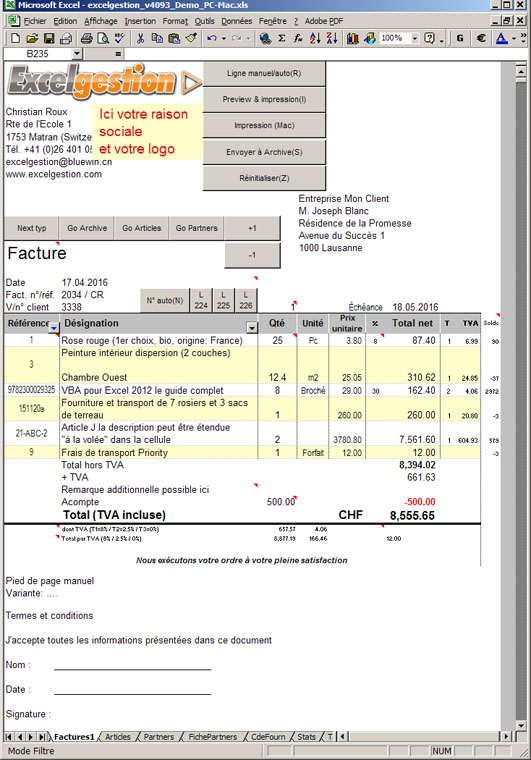
Task: Open the Adobe PDF menu
Action: pyautogui.click(x=324, y=21)
